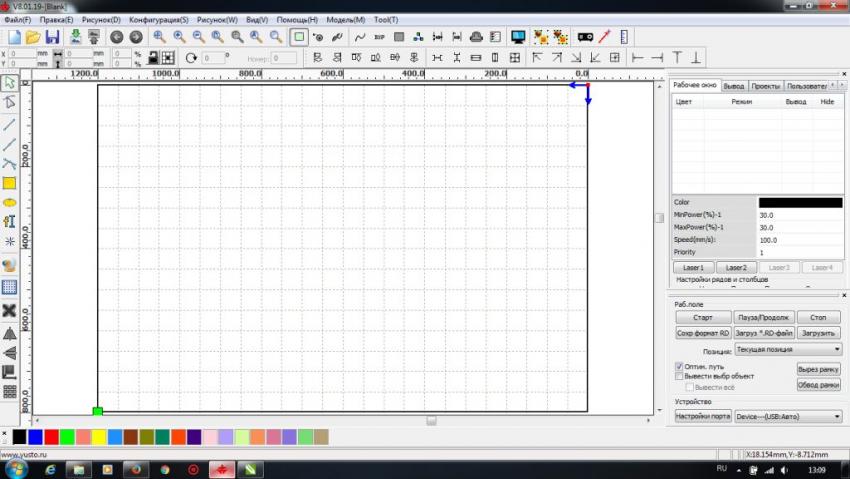
Task: Toggle the 'Оптим. путь' checkbox
Action: click(x=680, y=367)
